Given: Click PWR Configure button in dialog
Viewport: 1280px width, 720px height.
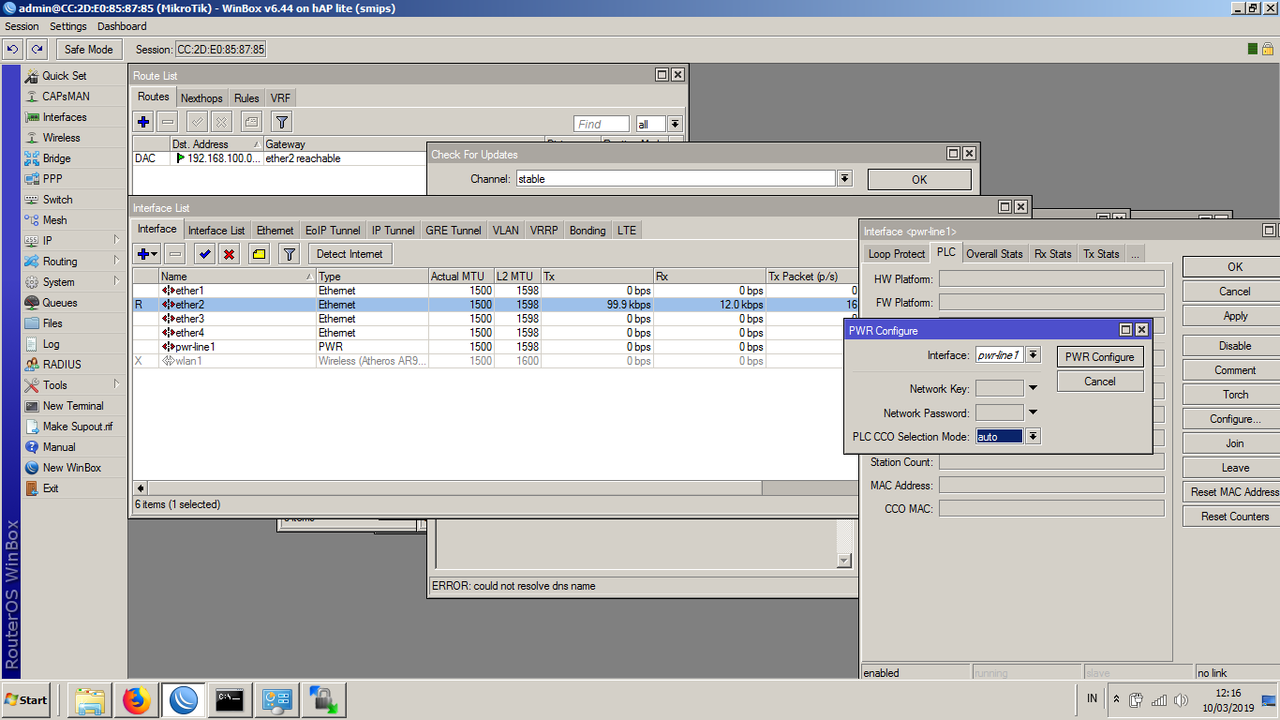Looking at the screenshot, I should coord(1100,357).
